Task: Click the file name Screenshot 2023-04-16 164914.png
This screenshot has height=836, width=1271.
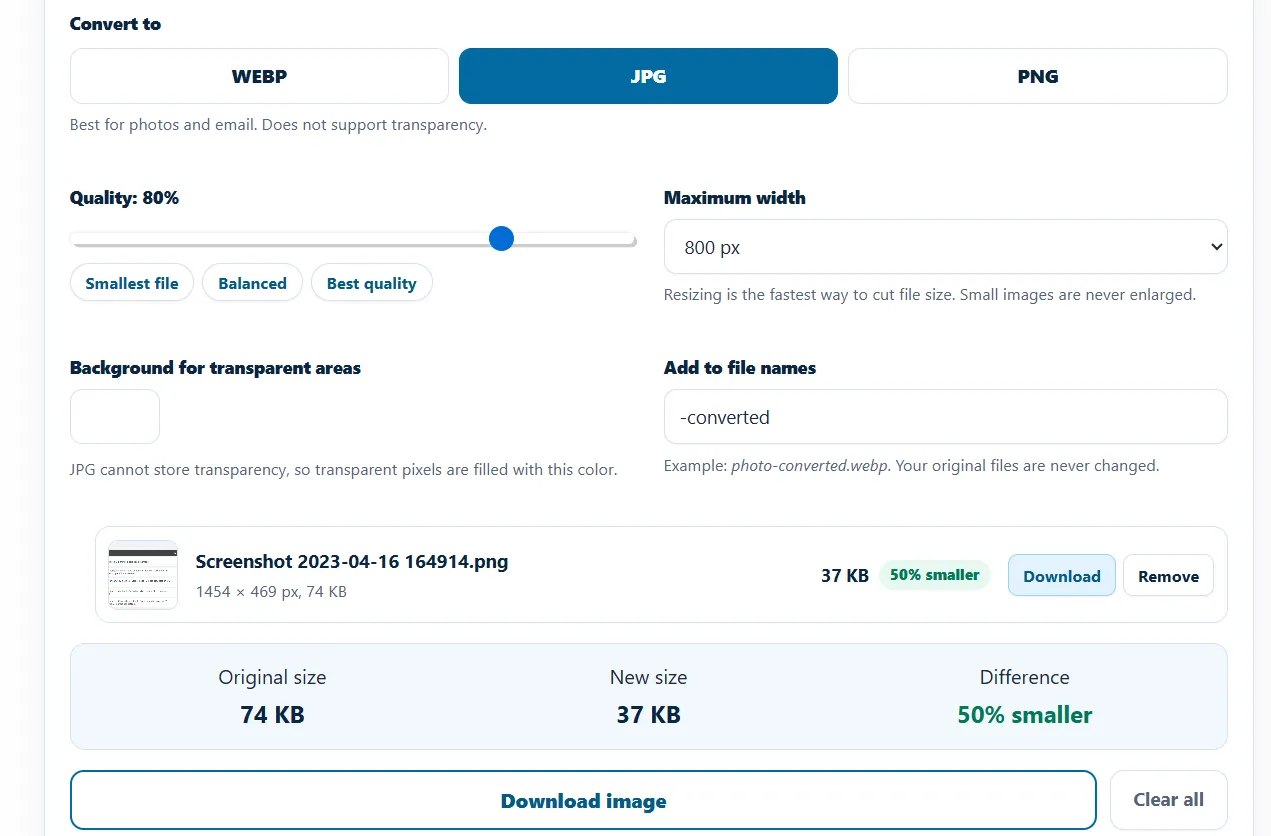Action: coord(352,561)
